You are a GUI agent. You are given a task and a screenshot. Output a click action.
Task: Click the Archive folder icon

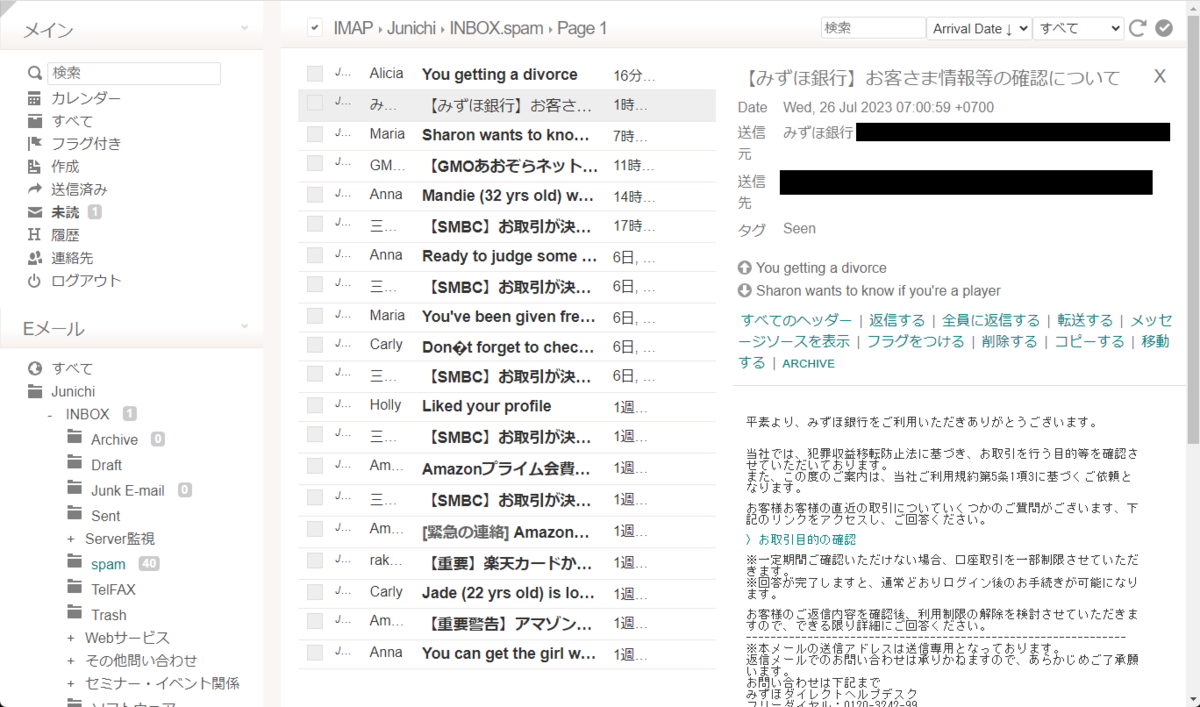(74, 438)
